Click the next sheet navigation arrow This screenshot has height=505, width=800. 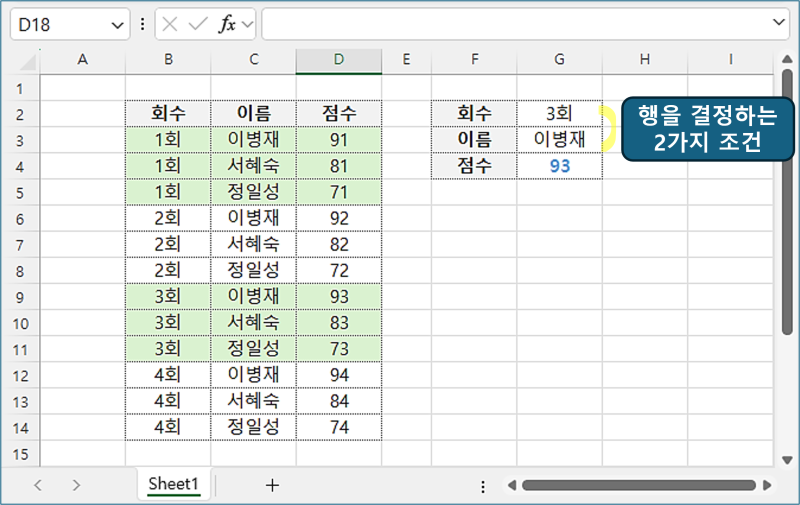pos(76,485)
